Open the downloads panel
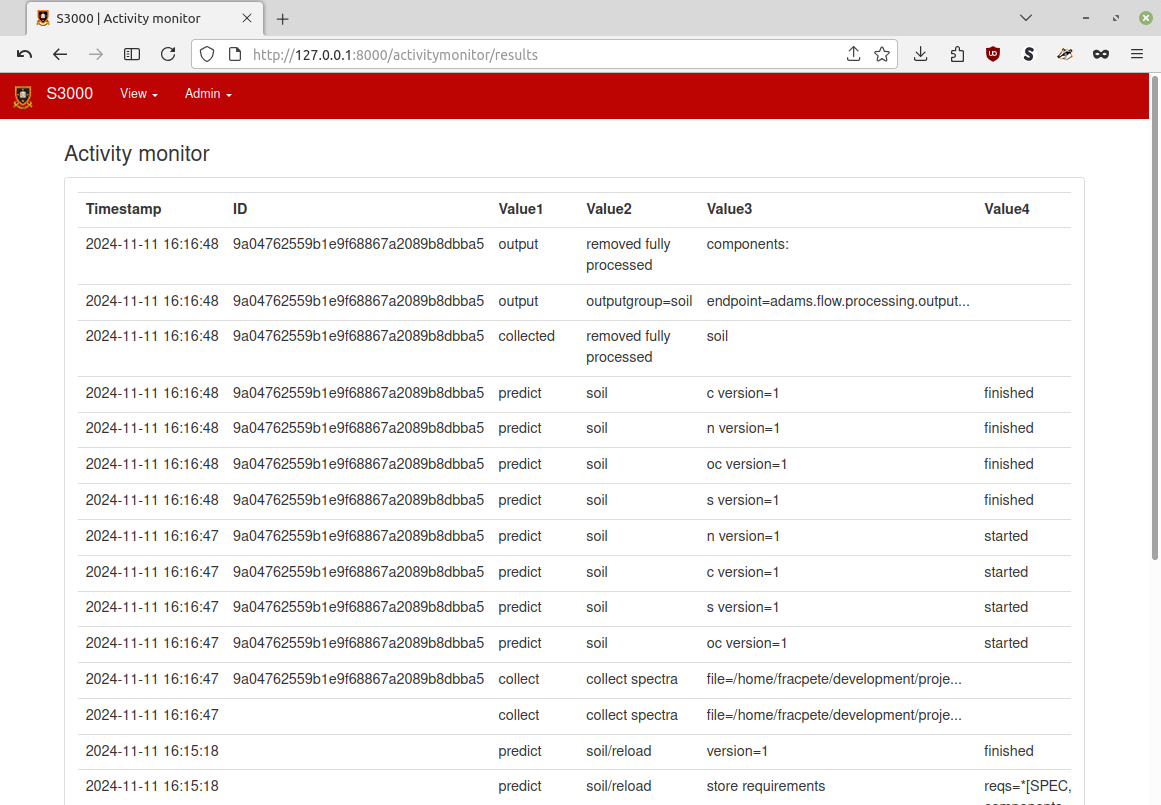 pyautogui.click(x=920, y=54)
